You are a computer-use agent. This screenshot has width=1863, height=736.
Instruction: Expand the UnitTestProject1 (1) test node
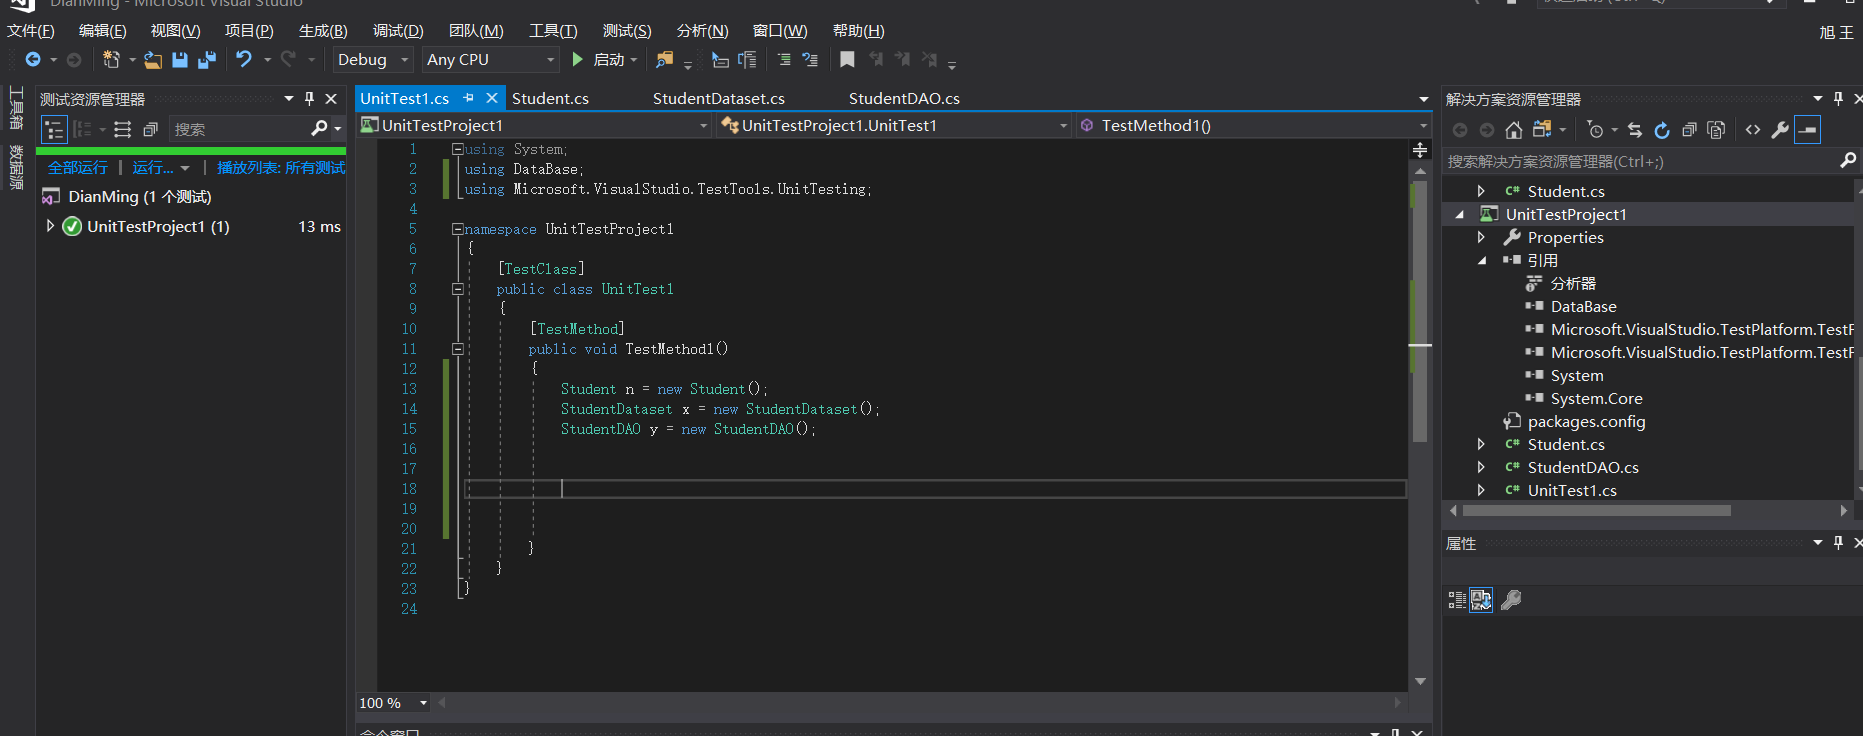(50, 226)
